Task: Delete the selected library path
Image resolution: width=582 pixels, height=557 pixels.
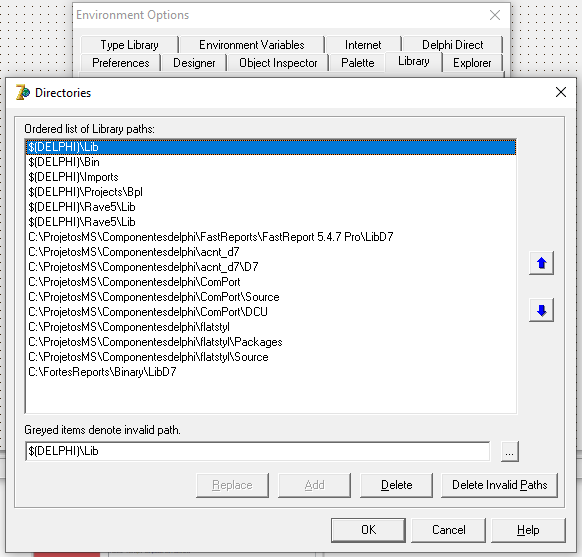Action: point(396,485)
